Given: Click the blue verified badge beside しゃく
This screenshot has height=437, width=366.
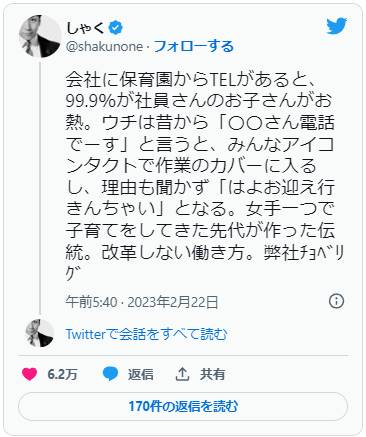Looking at the screenshot, I should (116, 28).
